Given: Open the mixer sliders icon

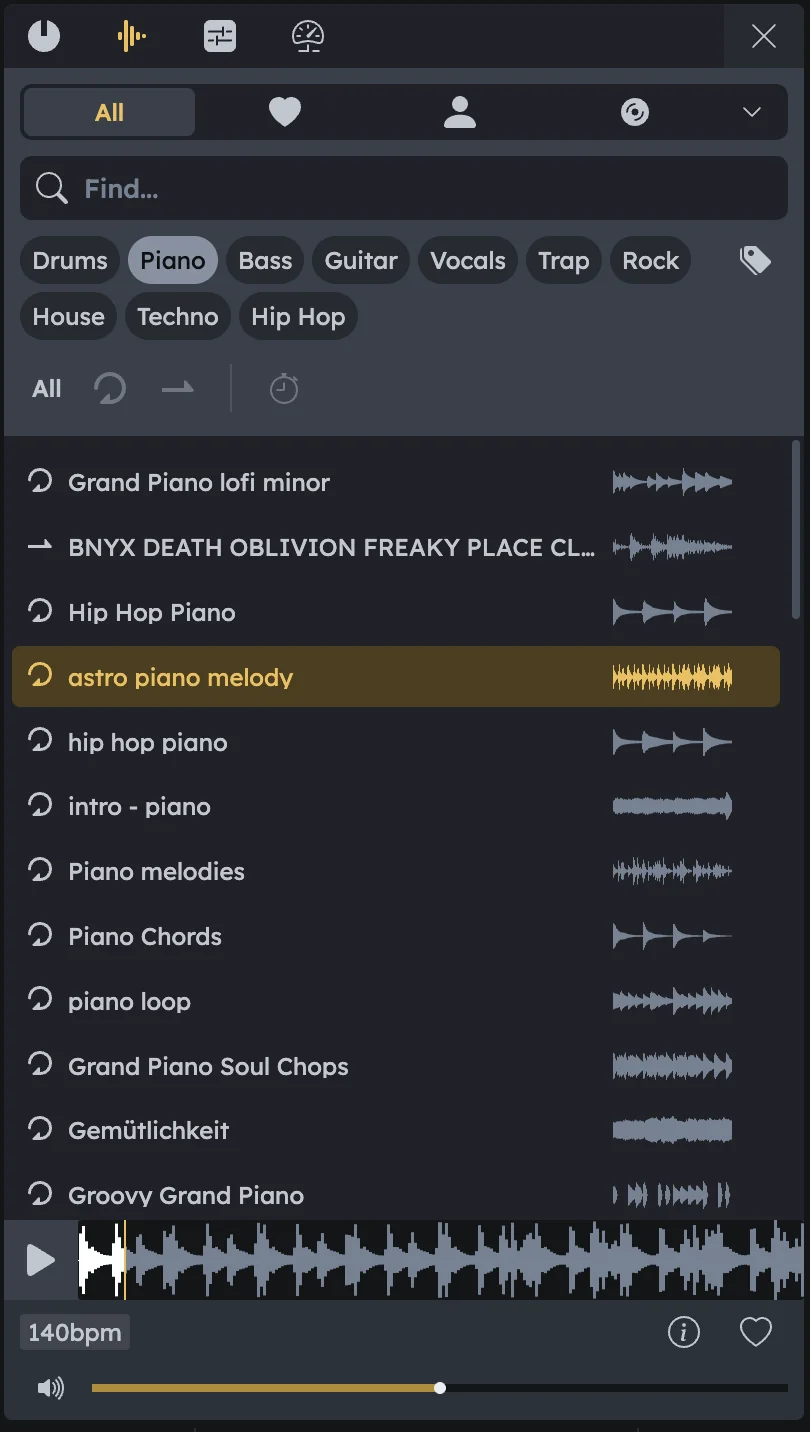Looking at the screenshot, I should (x=219, y=37).
